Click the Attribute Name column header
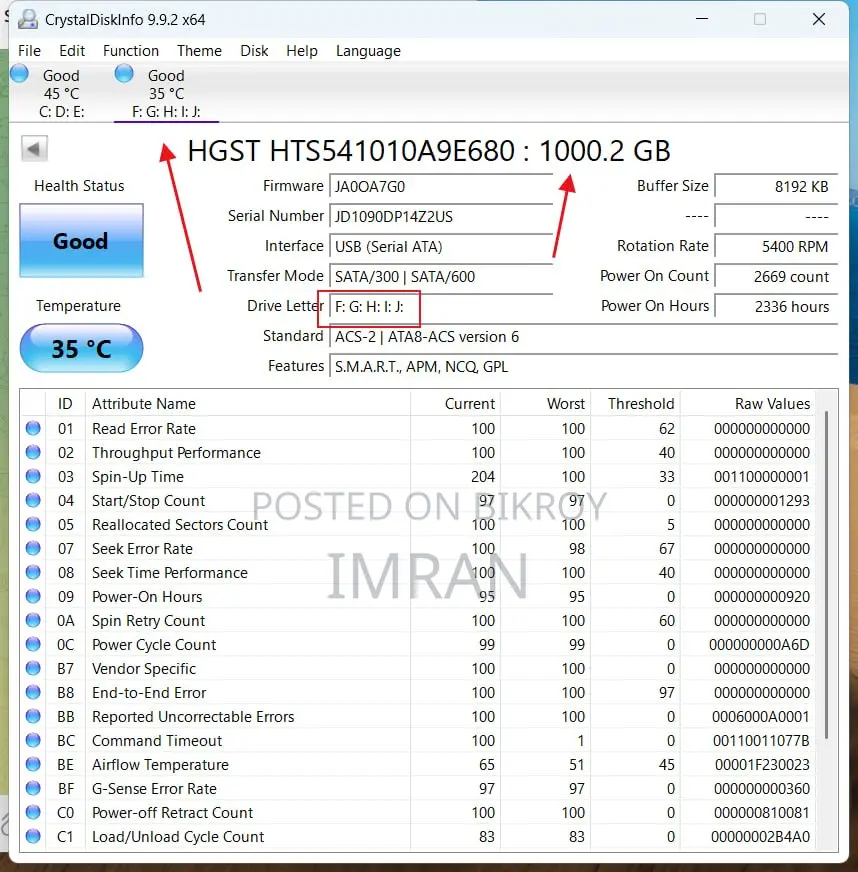 tap(247, 403)
